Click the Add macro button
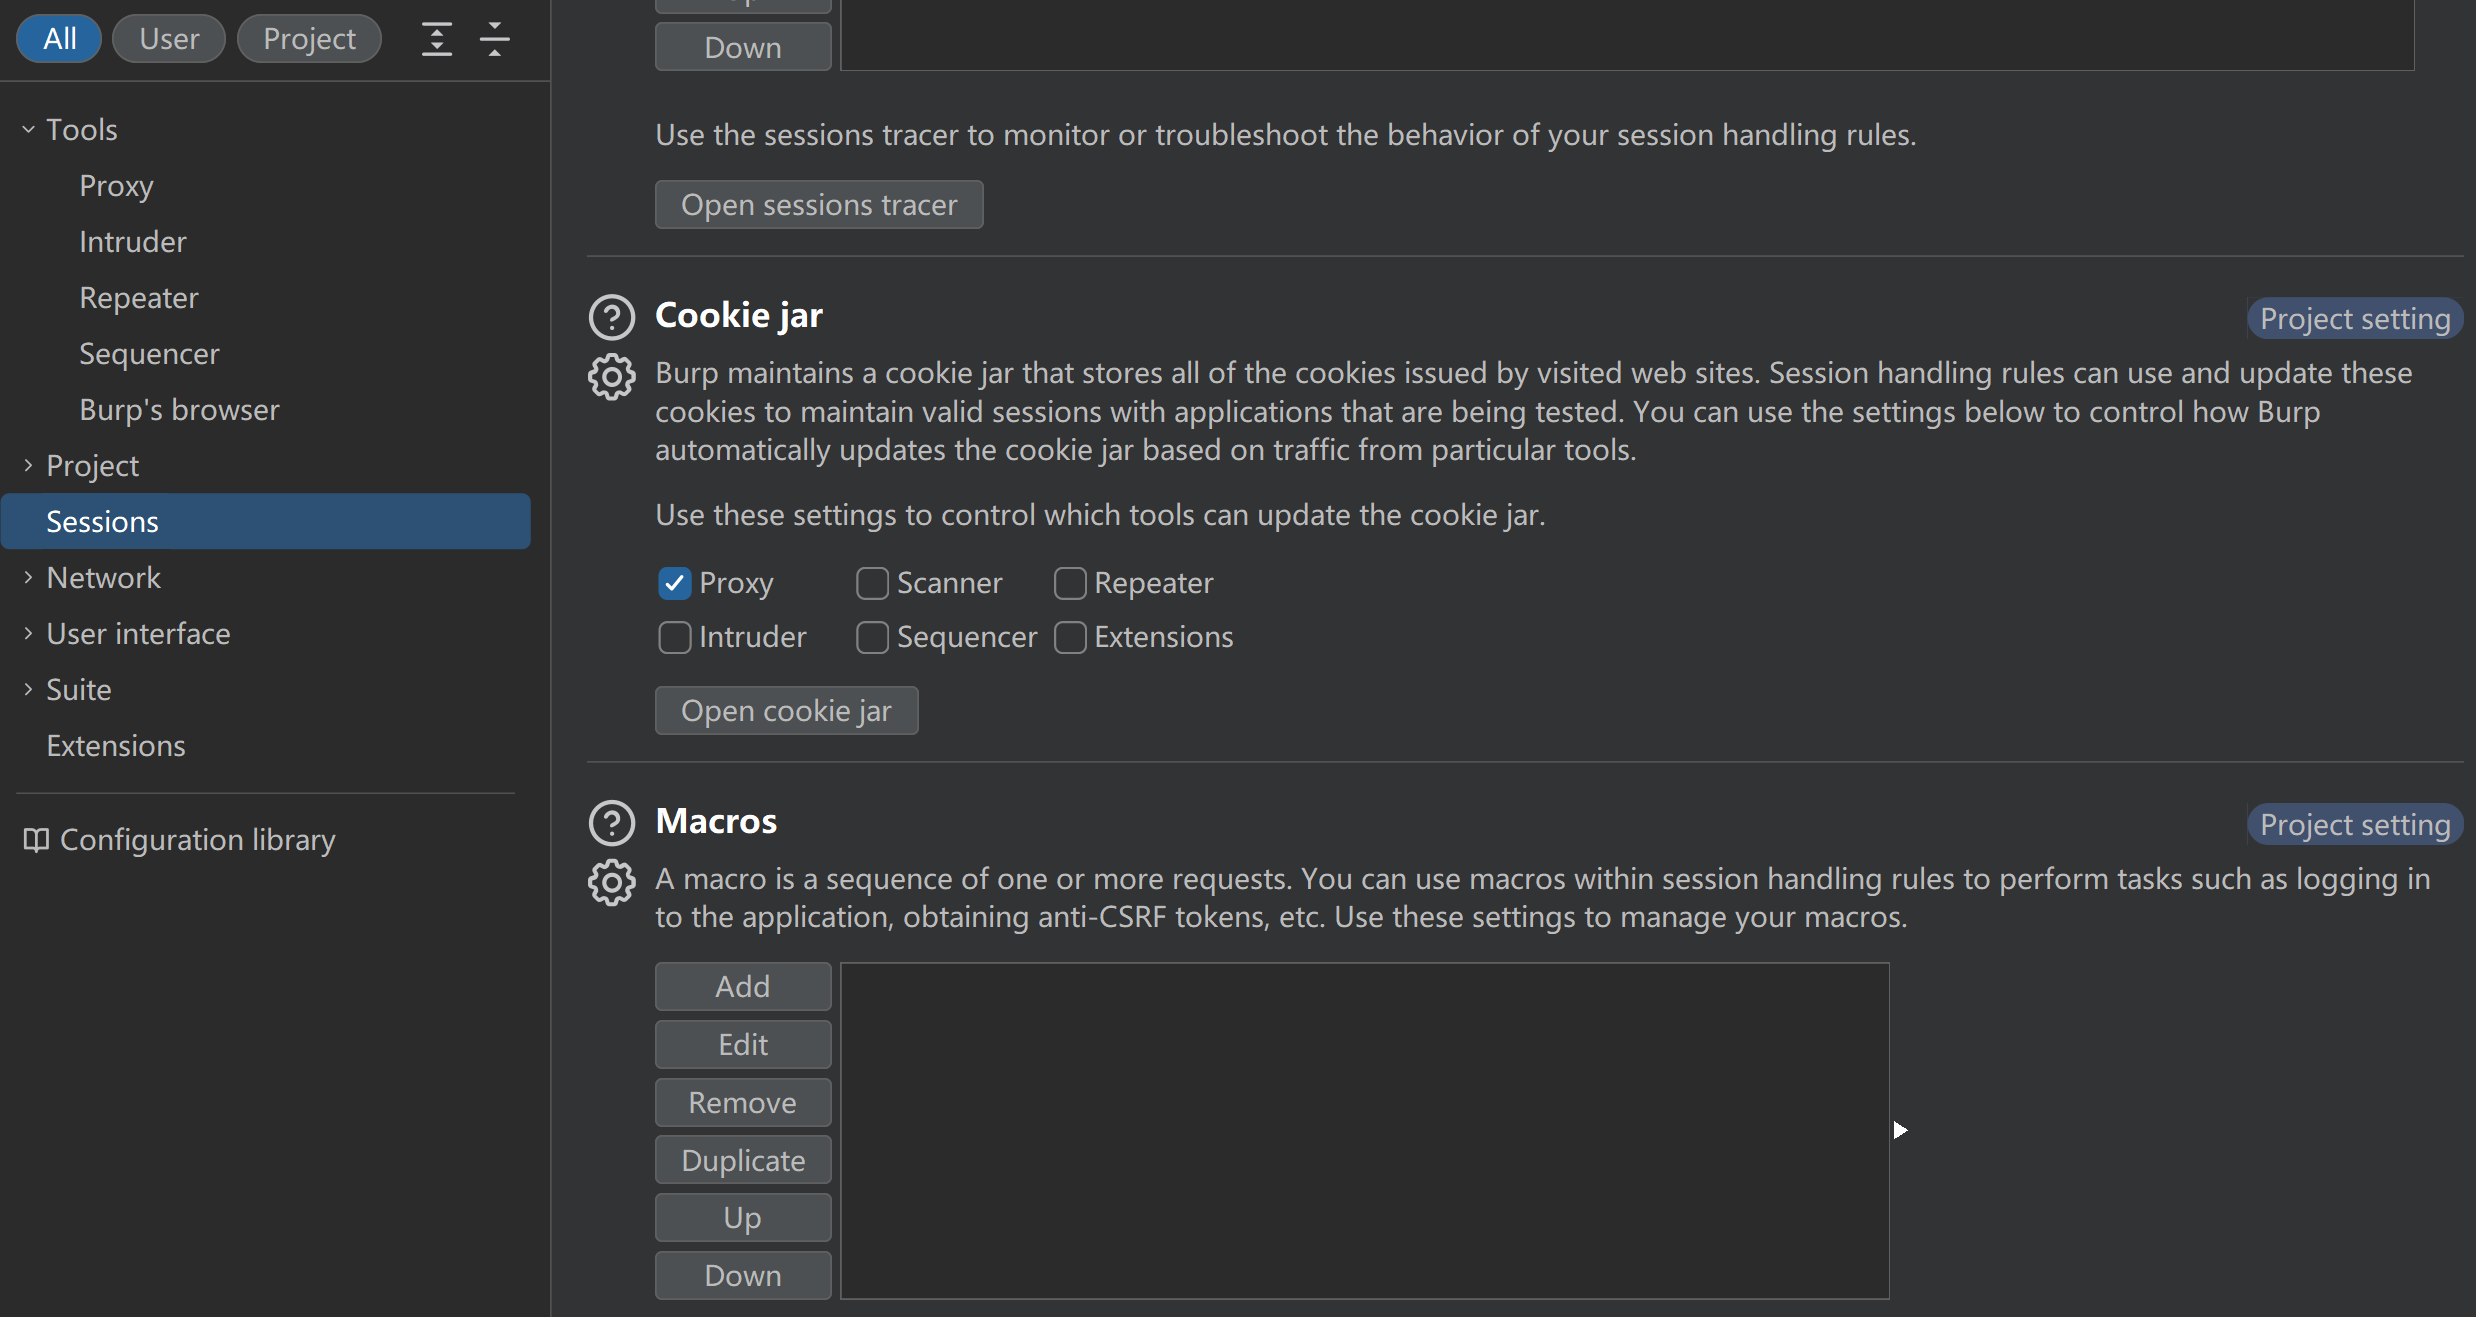This screenshot has height=1317, width=2476. click(x=743, y=987)
